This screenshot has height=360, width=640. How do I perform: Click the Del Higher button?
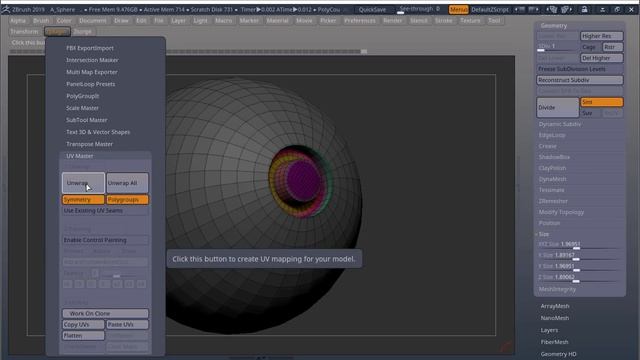[x=602, y=58]
